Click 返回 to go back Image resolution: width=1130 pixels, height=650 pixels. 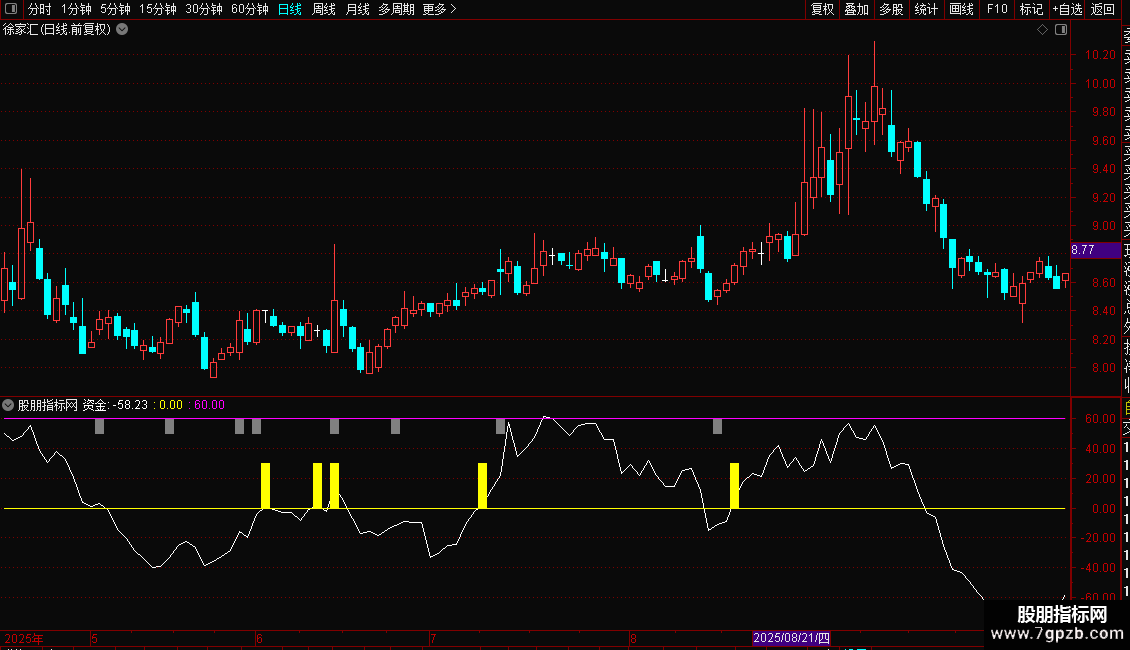(1103, 9)
